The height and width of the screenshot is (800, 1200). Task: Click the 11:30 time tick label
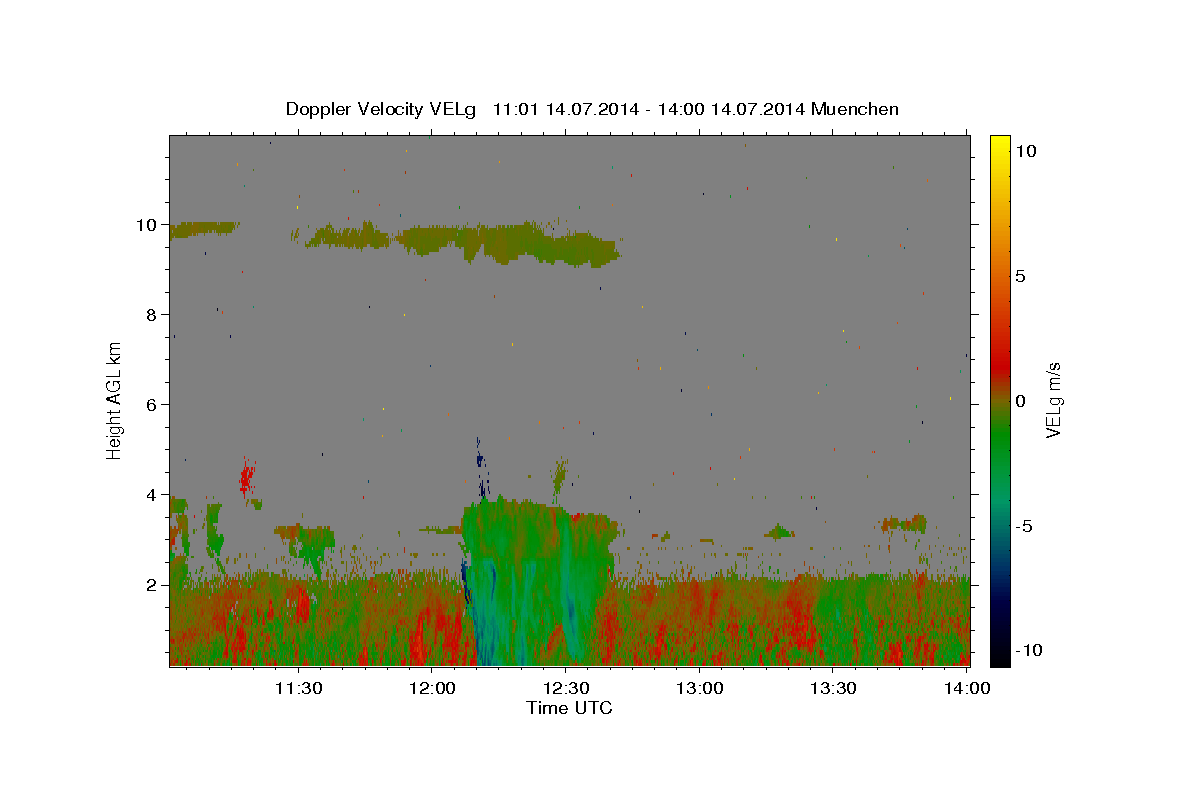pos(298,688)
